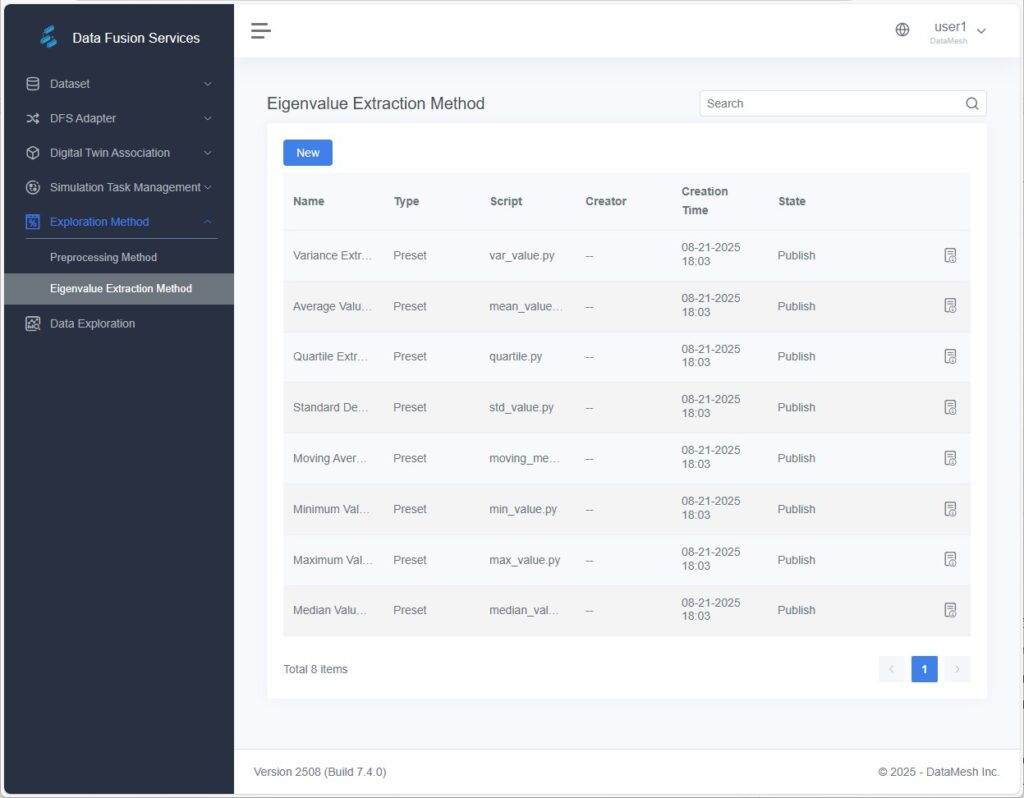Go to page 1 in pagination
Image resolution: width=1024 pixels, height=798 pixels.
pyautogui.click(x=924, y=669)
